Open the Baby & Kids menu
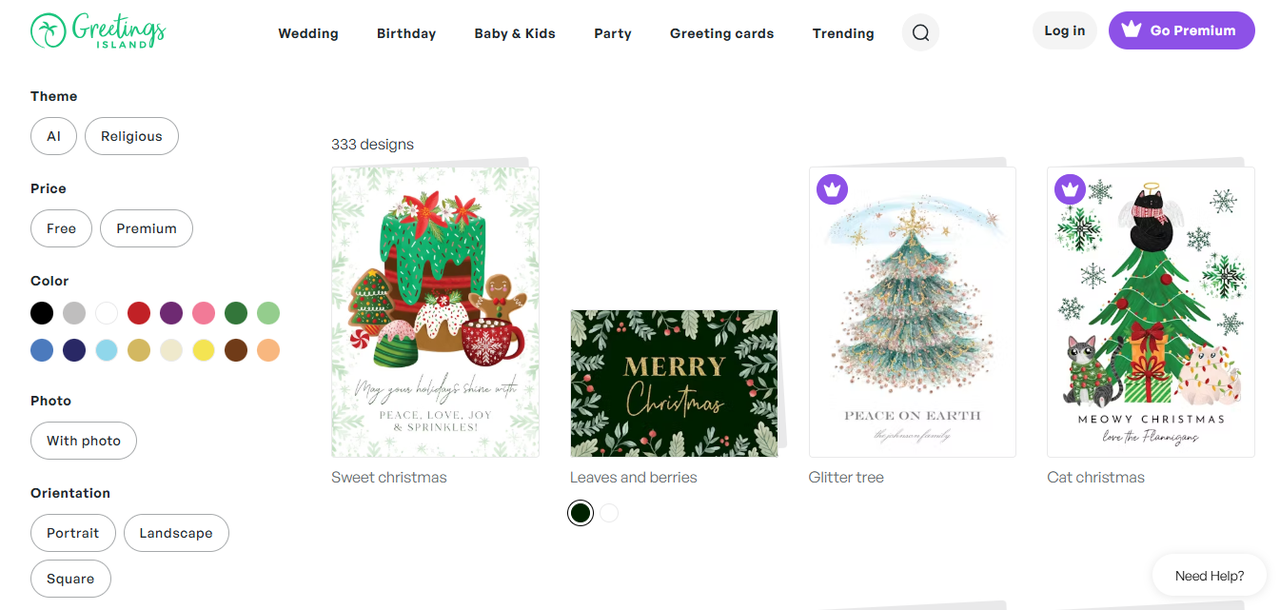Image resolution: width=1280 pixels, height=610 pixels. tap(514, 33)
